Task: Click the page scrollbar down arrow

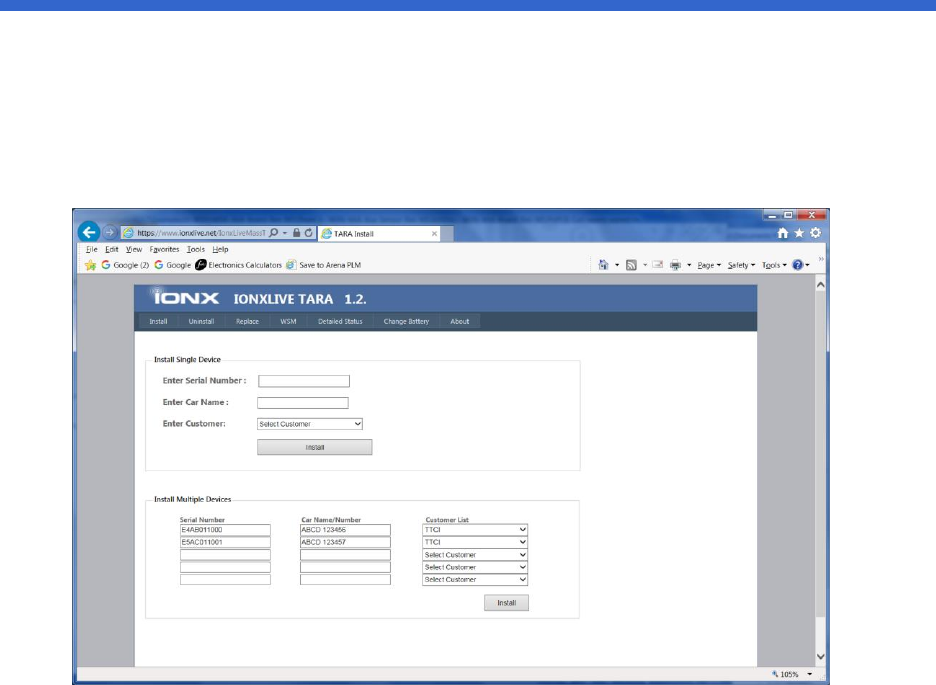Action: [820, 656]
